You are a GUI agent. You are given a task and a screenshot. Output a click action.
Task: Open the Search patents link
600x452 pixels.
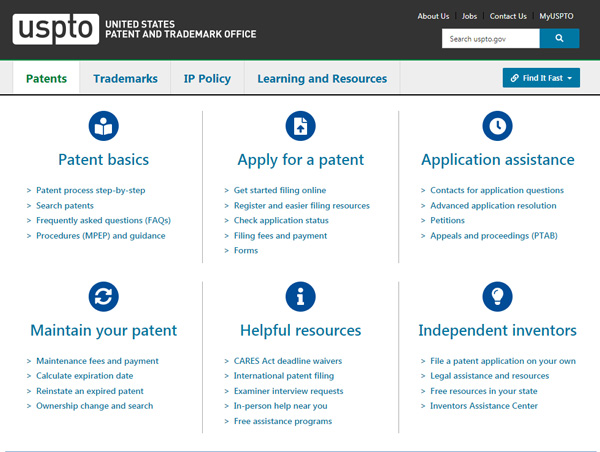(65, 206)
